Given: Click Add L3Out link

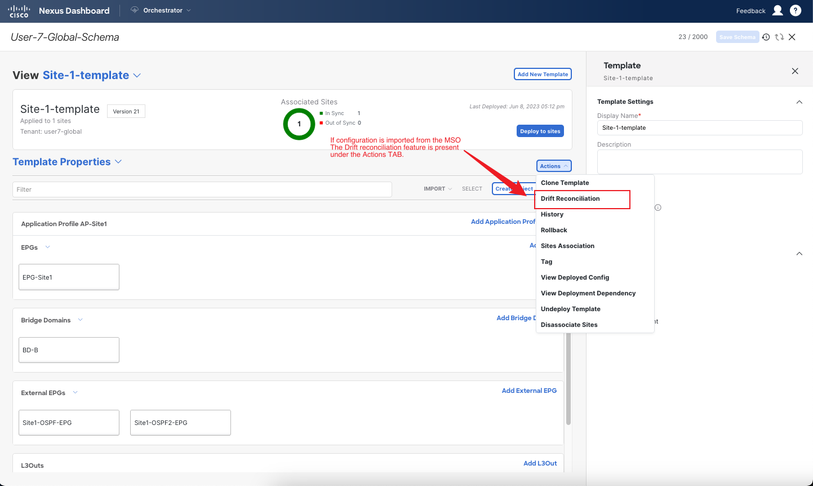Looking at the screenshot, I should [540, 463].
